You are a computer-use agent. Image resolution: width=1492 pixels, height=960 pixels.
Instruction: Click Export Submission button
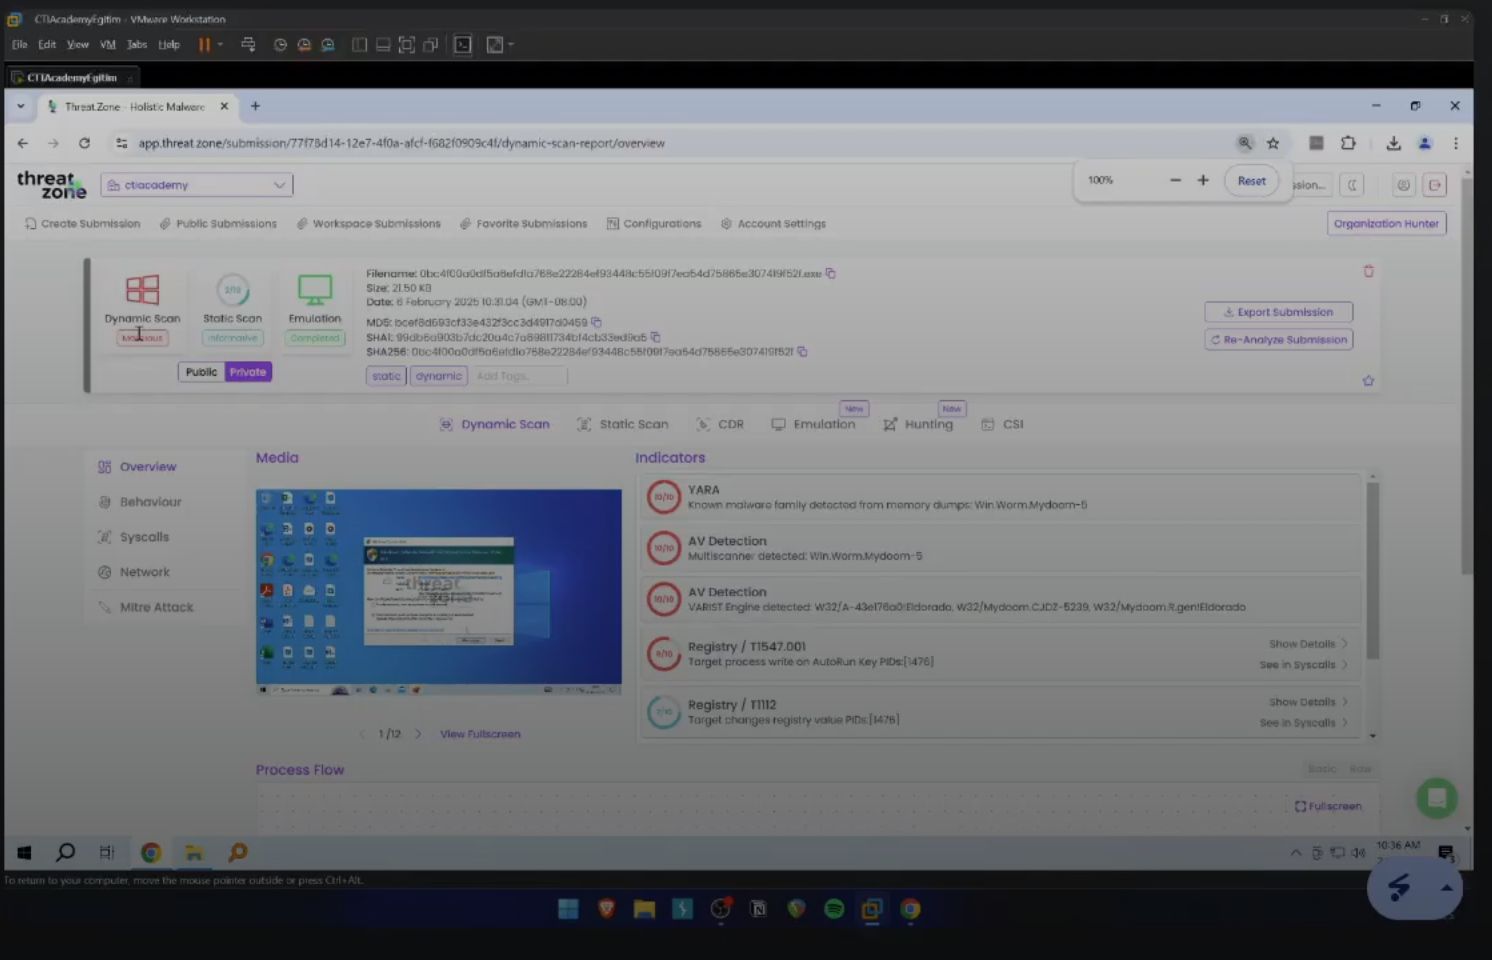pos(1278,312)
